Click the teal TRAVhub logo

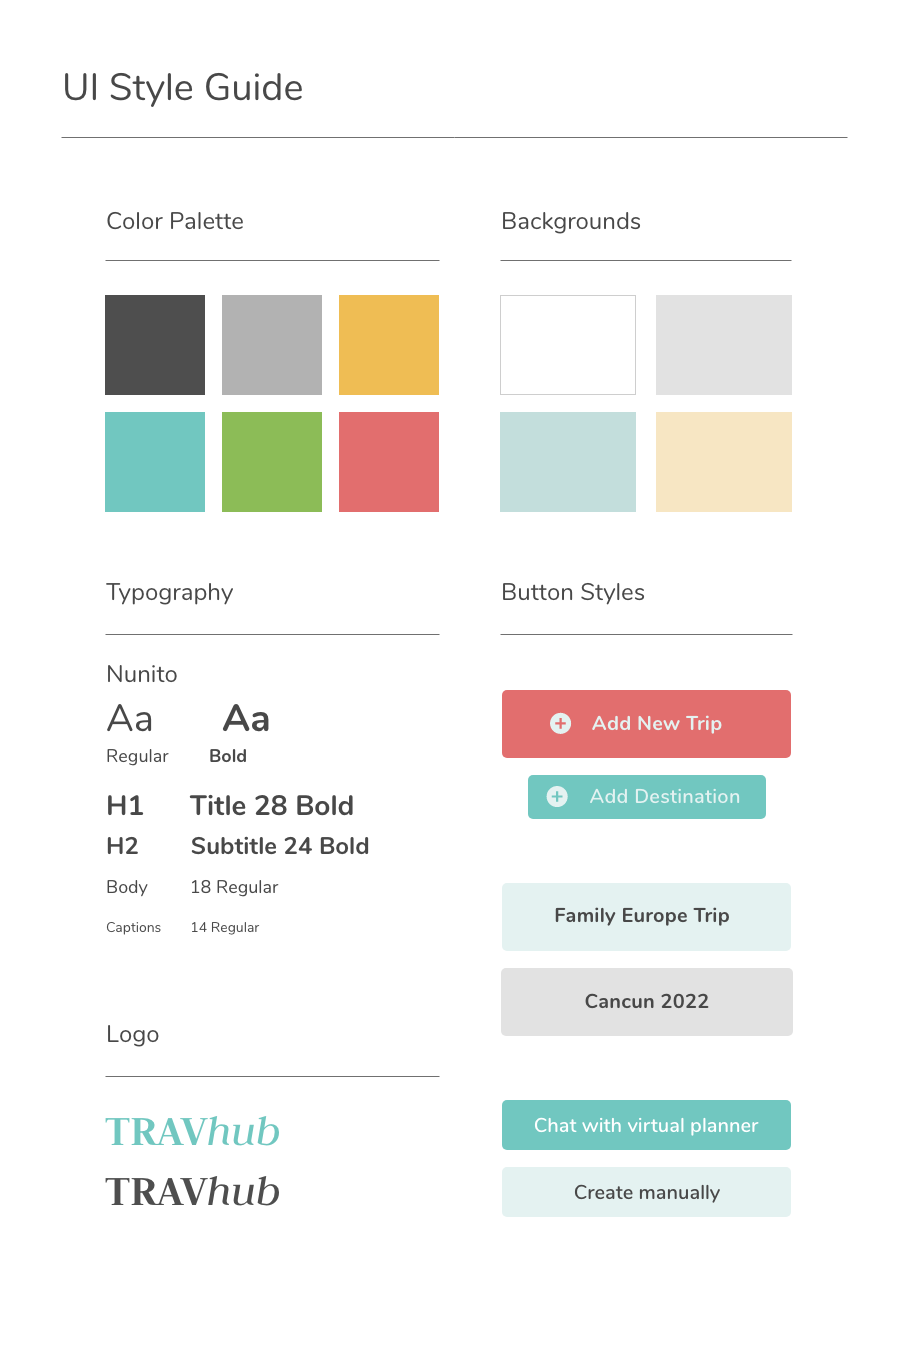193,1132
